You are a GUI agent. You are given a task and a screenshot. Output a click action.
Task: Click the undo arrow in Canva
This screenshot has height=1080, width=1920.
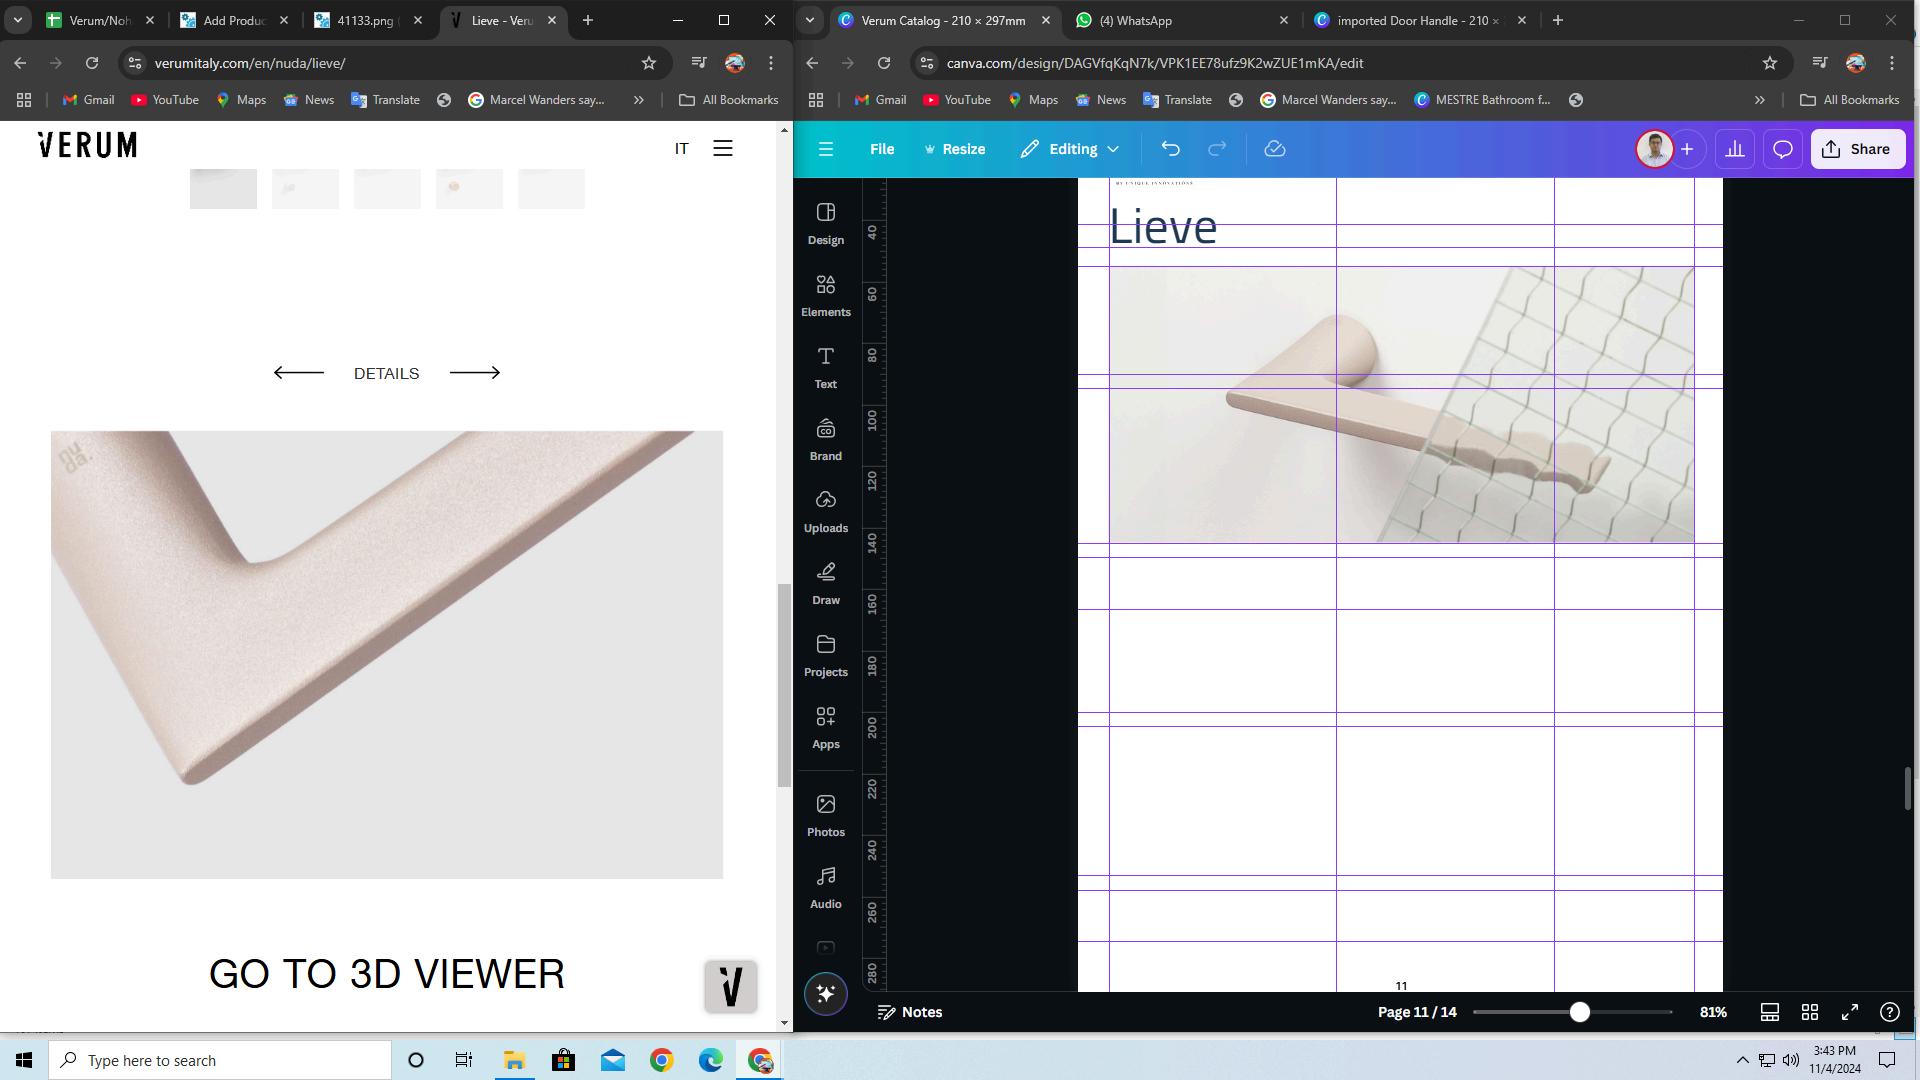(1170, 149)
